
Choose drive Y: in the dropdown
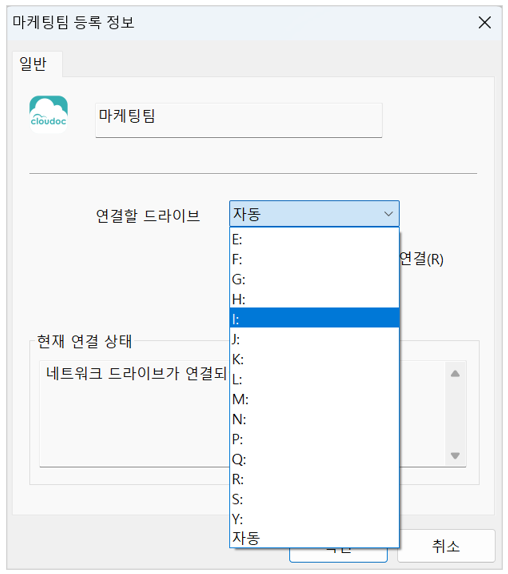tap(314, 519)
